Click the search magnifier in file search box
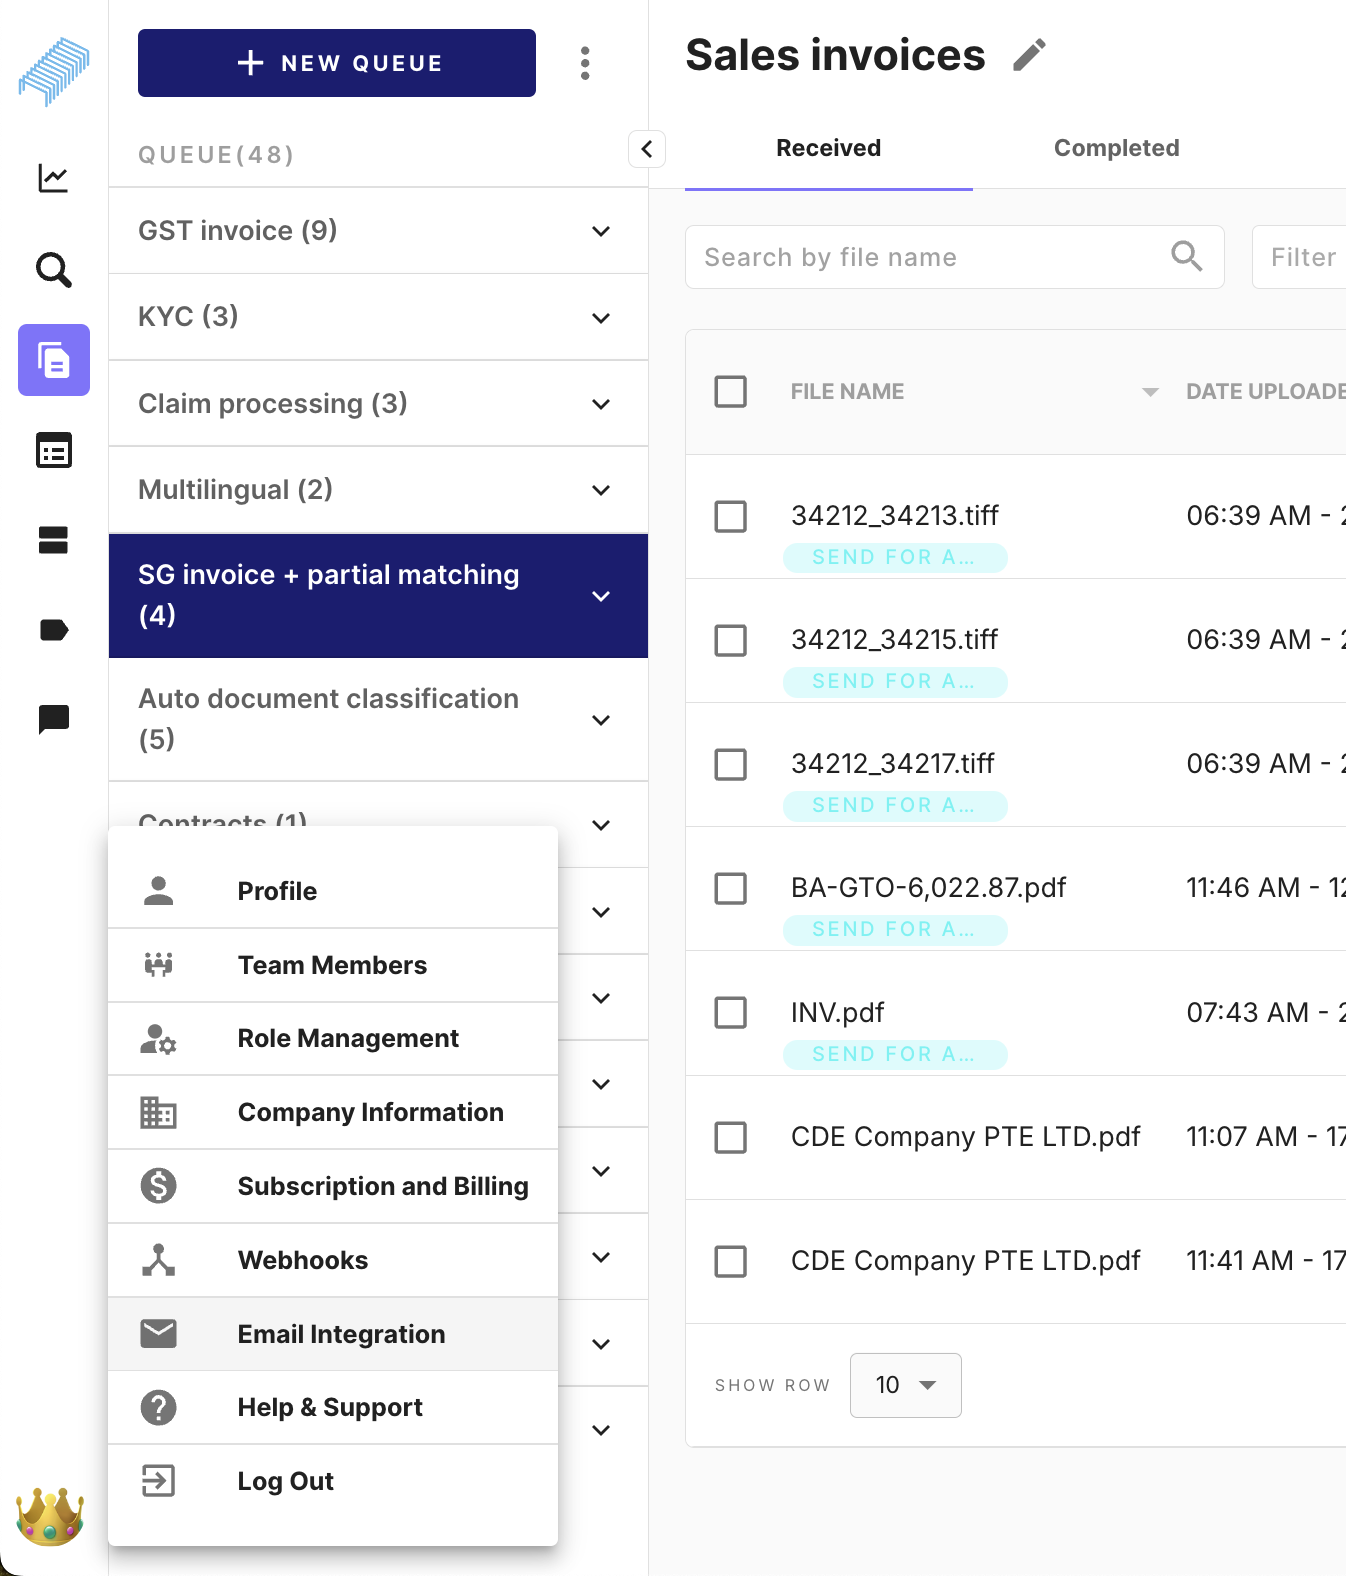The width and height of the screenshot is (1346, 1576). pyautogui.click(x=1186, y=257)
